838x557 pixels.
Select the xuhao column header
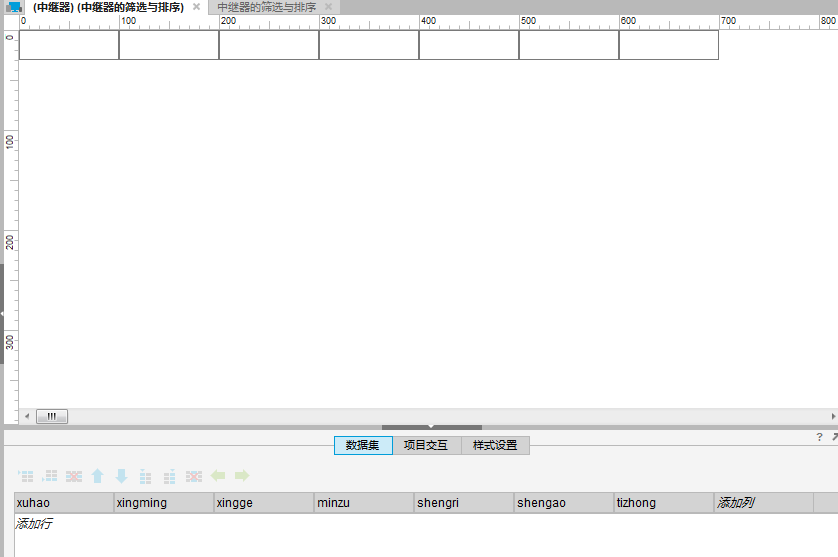[64, 502]
